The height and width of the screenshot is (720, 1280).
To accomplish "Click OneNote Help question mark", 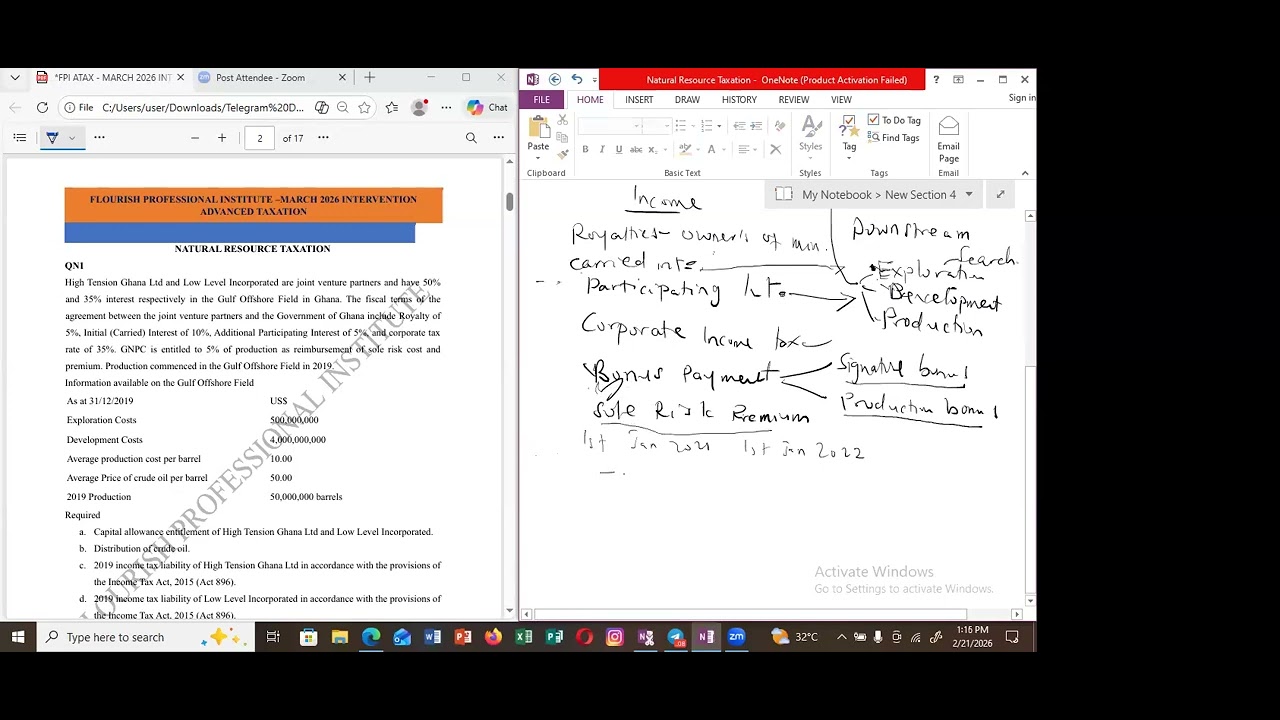I will point(936,80).
